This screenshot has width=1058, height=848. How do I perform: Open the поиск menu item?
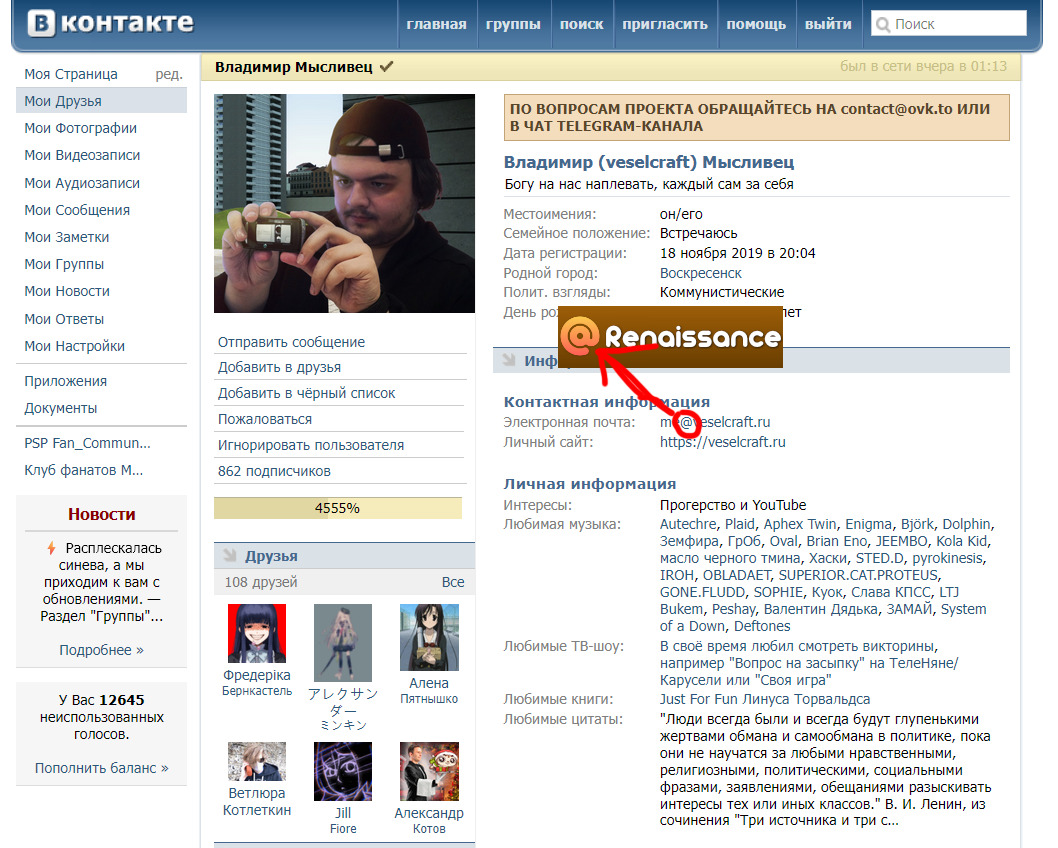pos(582,24)
